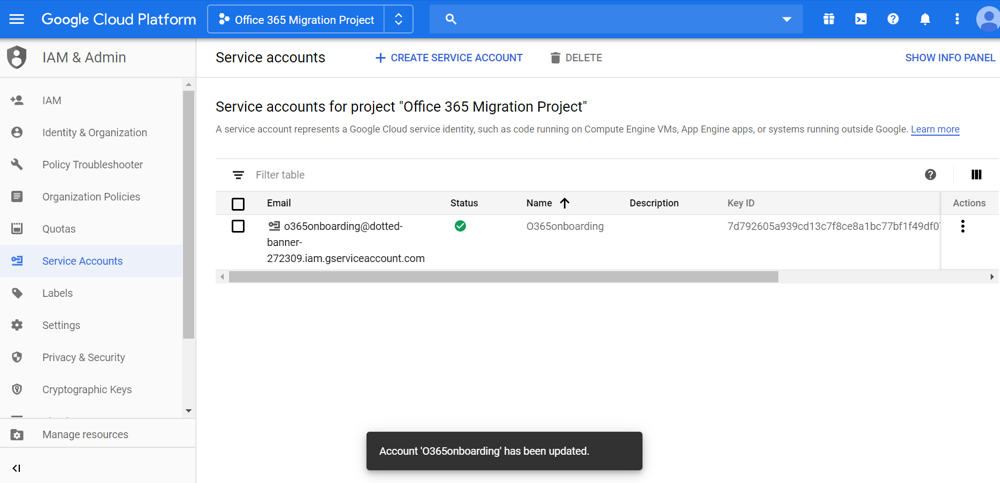Click Create Service Account button
The width and height of the screenshot is (1000, 483).
[x=449, y=58]
